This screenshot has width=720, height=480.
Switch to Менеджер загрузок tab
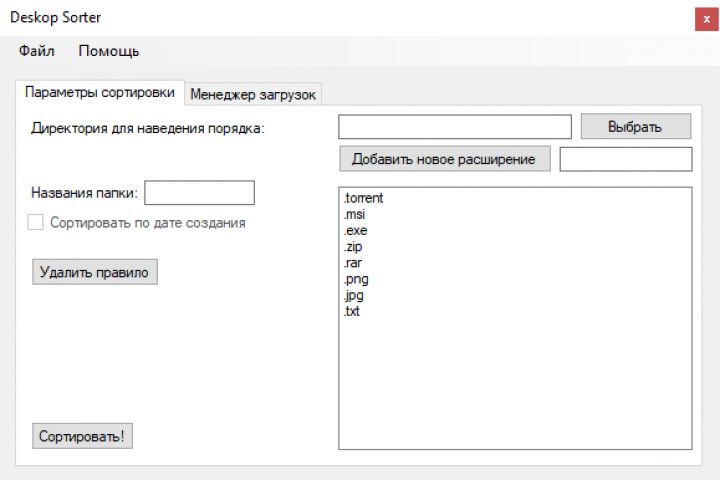tap(253, 94)
